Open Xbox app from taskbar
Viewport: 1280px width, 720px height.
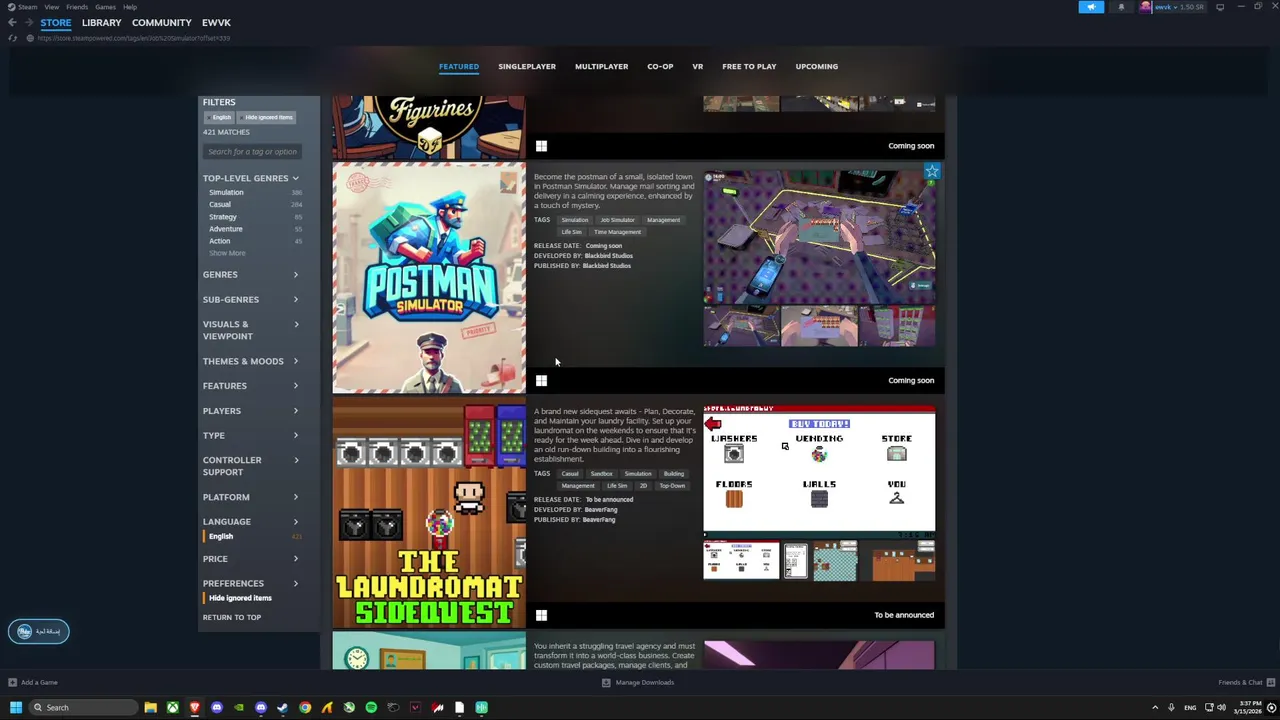coord(172,707)
